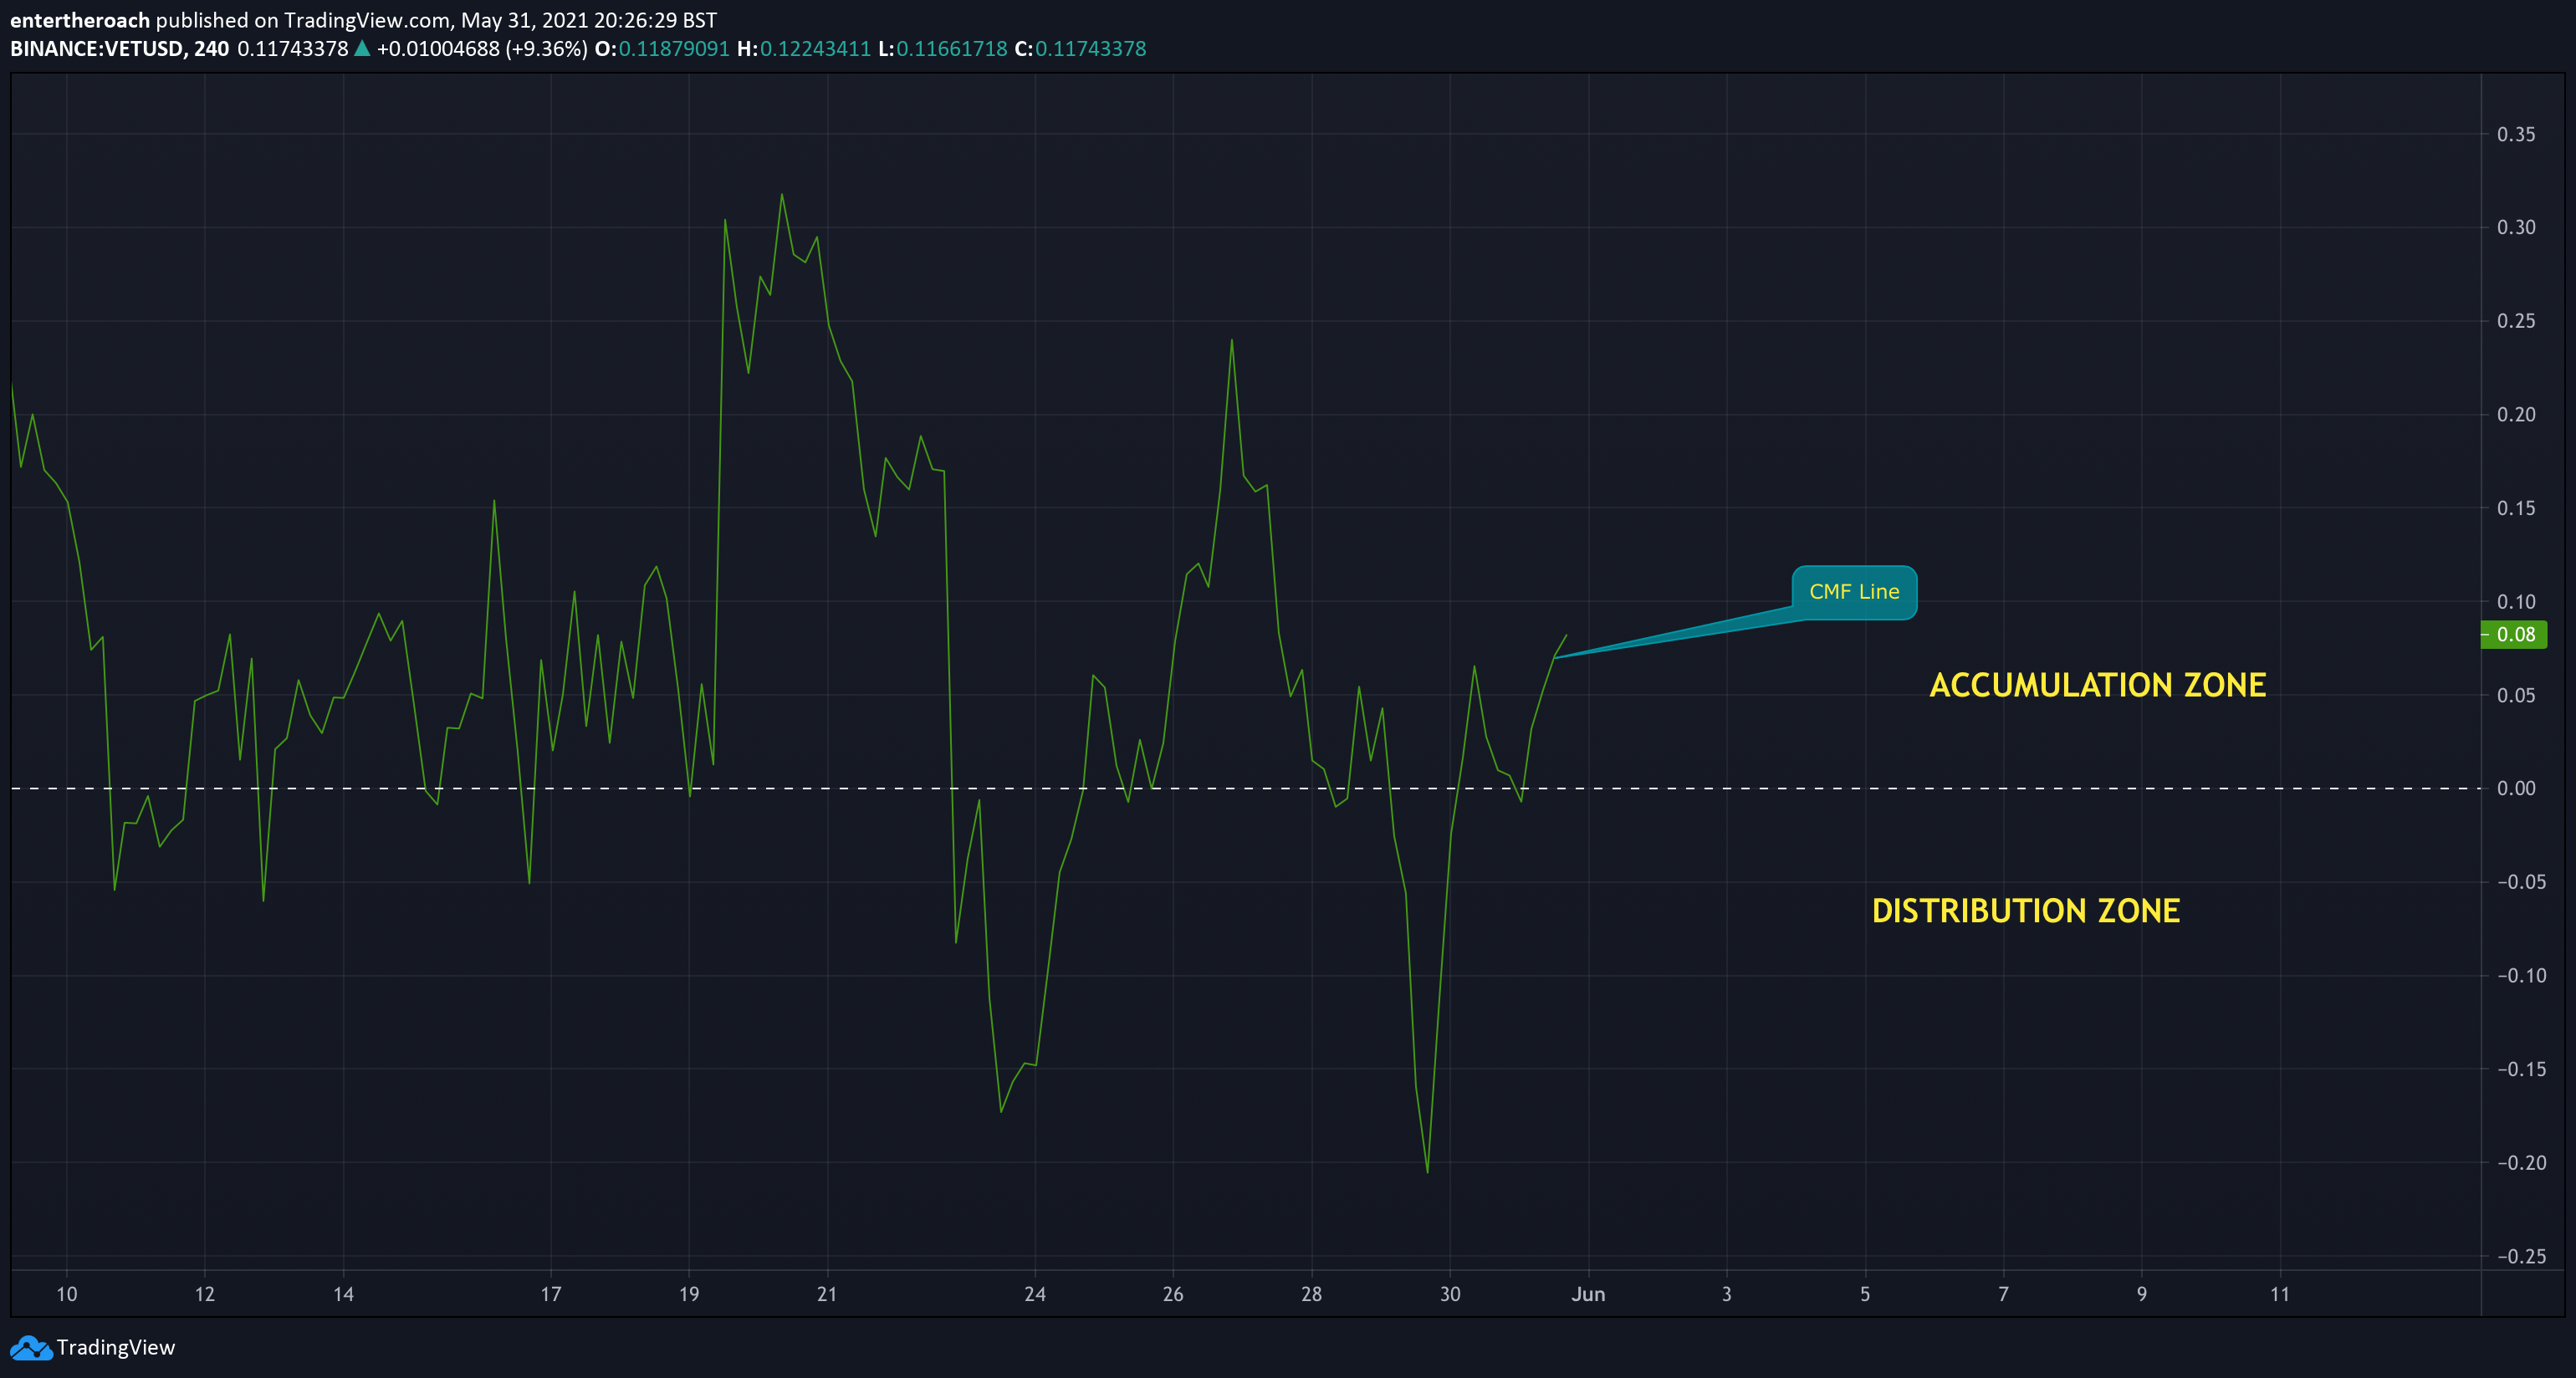
Task: Click the 0.00 zero-line axis label
Action: (2516, 788)
